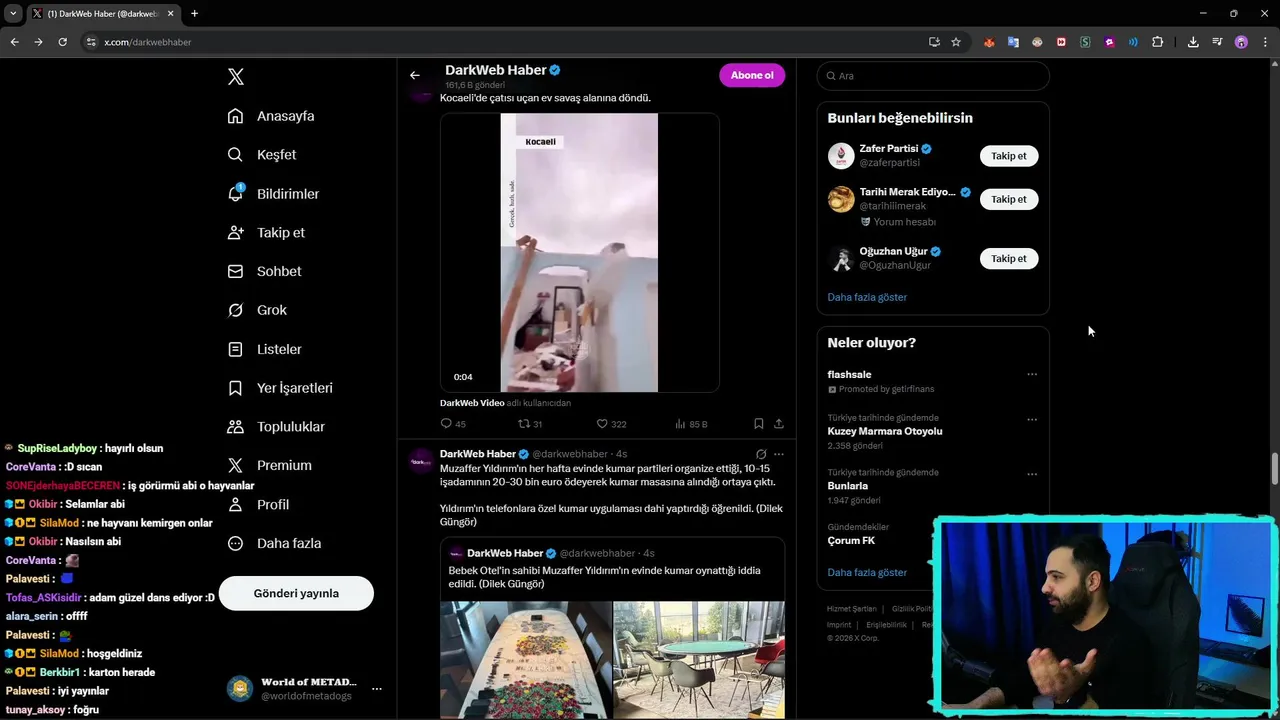Open the media controls icon in toolbar
Screen dimensions: 1280x720
coord(1217,42)
